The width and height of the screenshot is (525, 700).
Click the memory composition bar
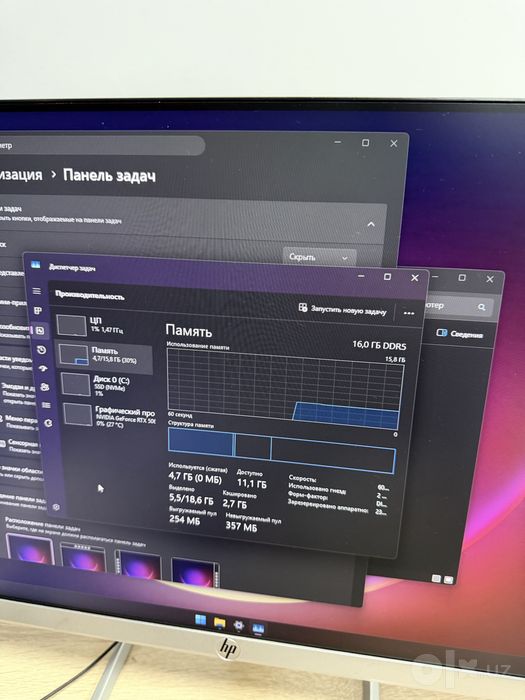[282, 450]
